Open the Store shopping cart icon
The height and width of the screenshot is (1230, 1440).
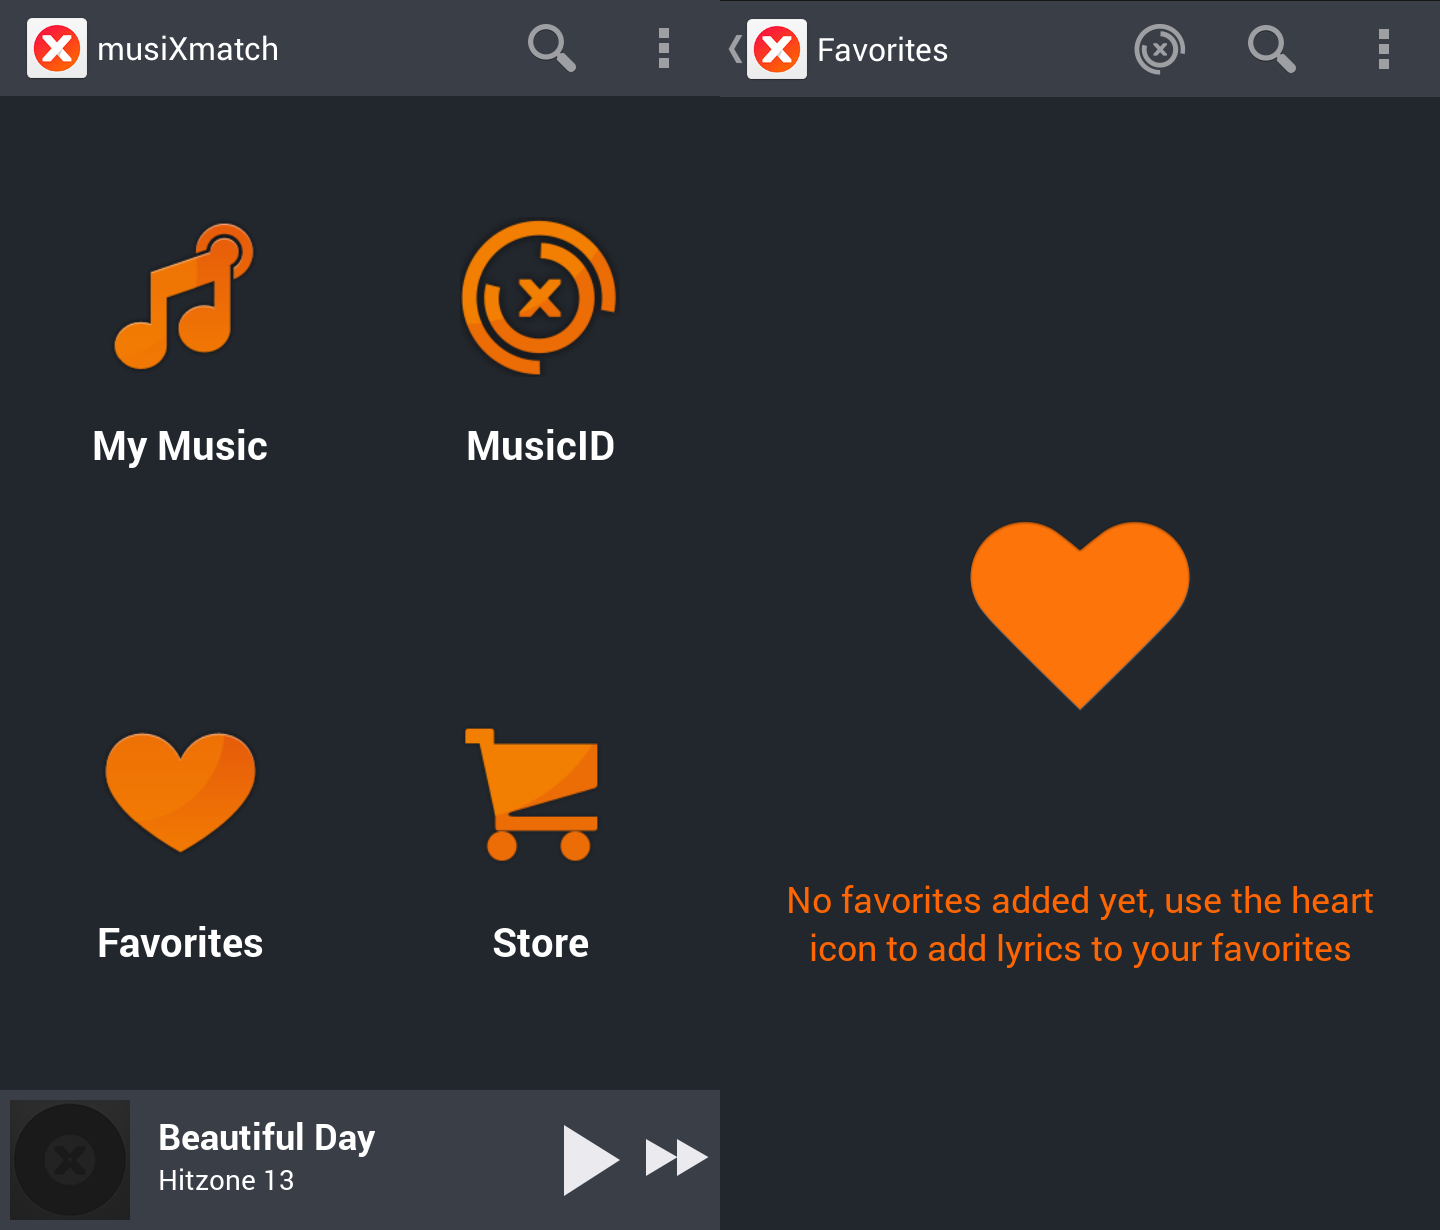(532, 794)
